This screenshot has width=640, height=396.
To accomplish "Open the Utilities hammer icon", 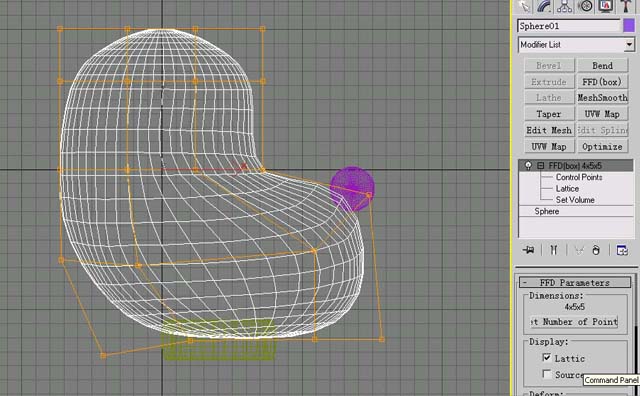I will click(626, 6).
